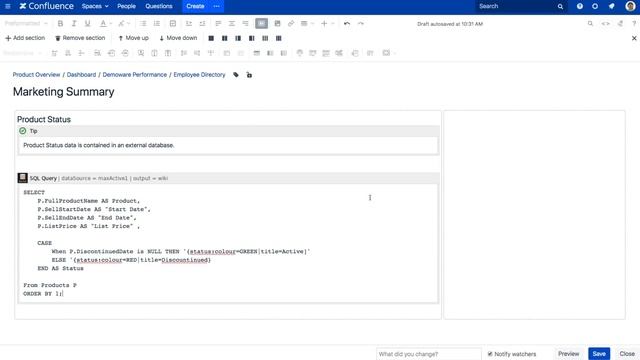Add a new section
Viewport: 640px width, 360px height.
[25, 38]
